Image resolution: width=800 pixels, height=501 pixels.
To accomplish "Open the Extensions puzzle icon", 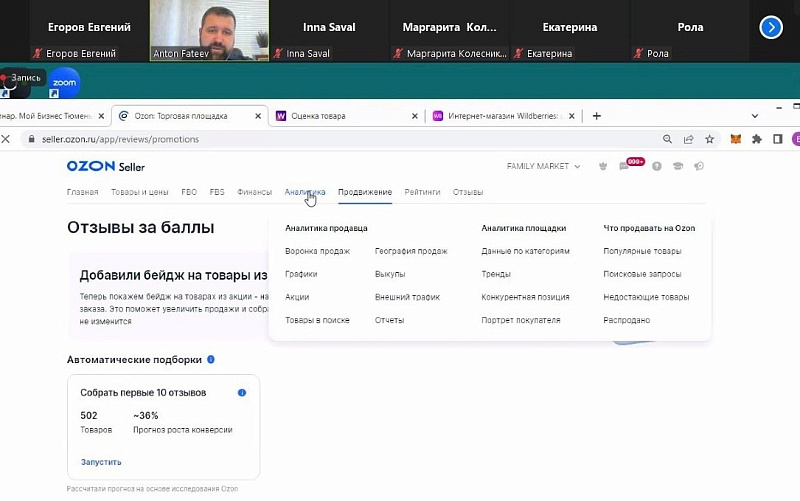I will click(x=757, y=139).
